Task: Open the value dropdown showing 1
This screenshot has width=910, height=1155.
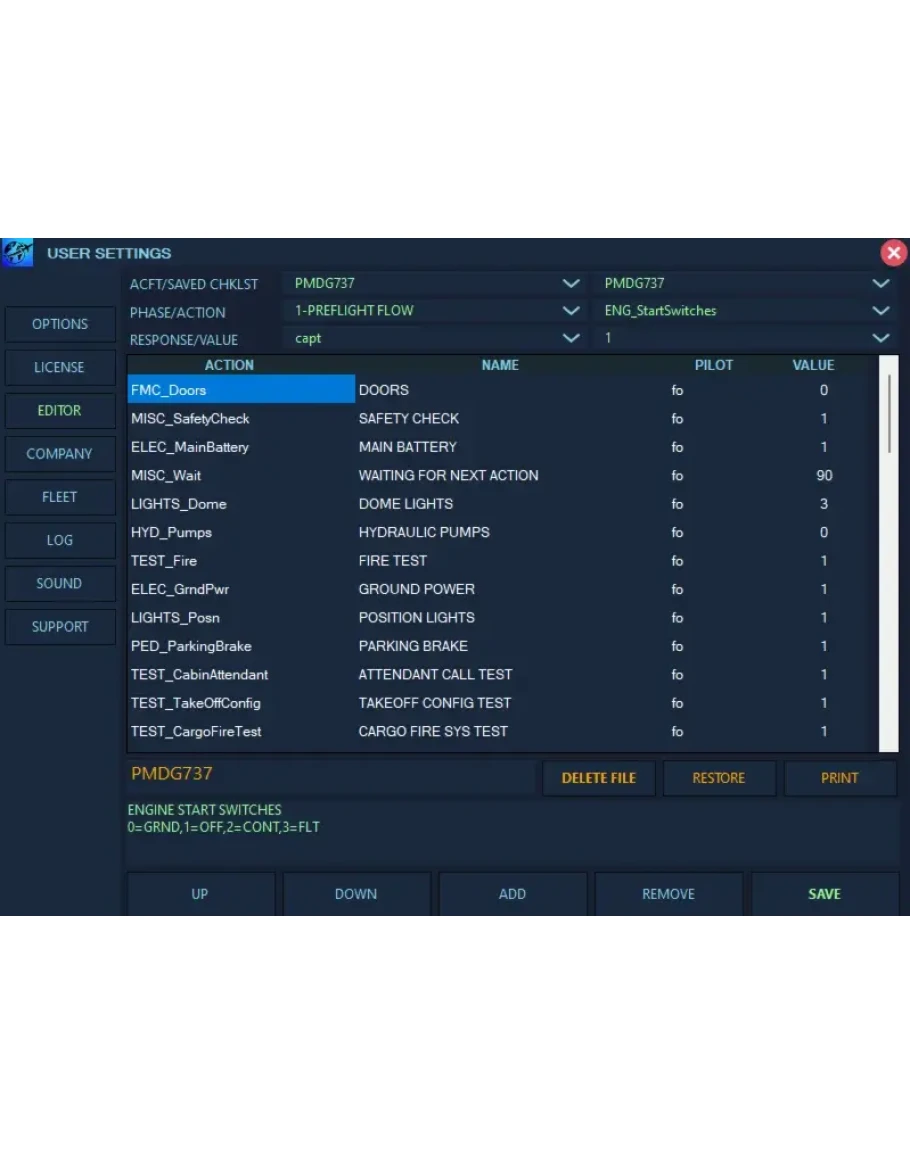Action: tap(880, 339)
